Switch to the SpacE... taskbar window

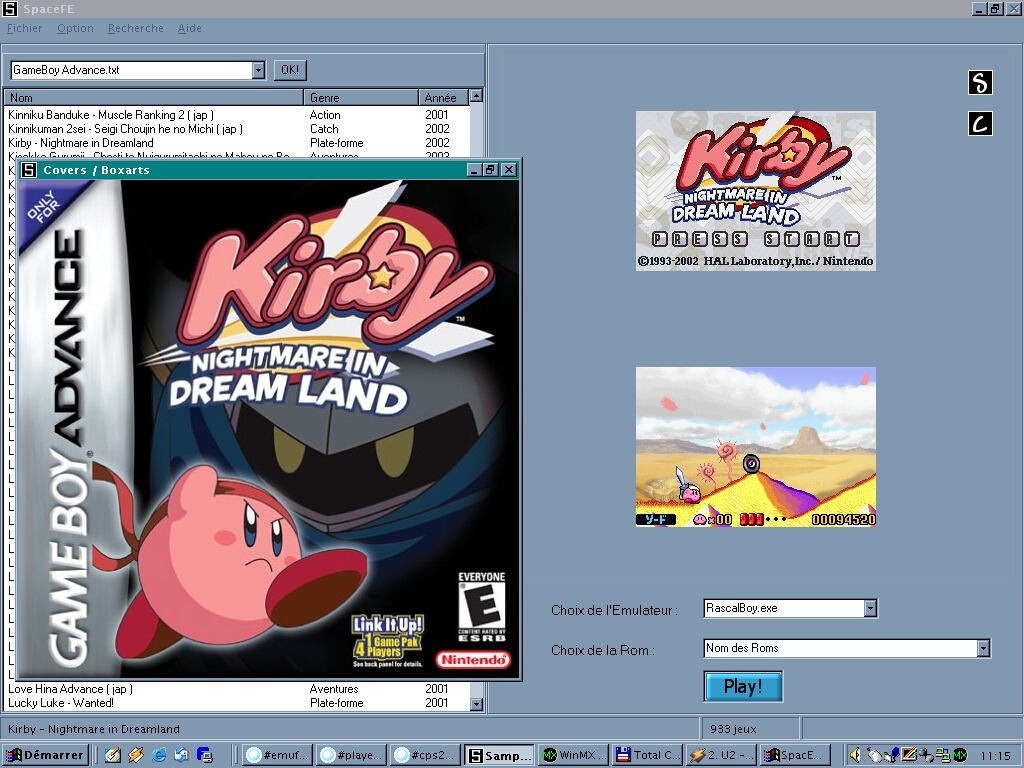(795, 755)
